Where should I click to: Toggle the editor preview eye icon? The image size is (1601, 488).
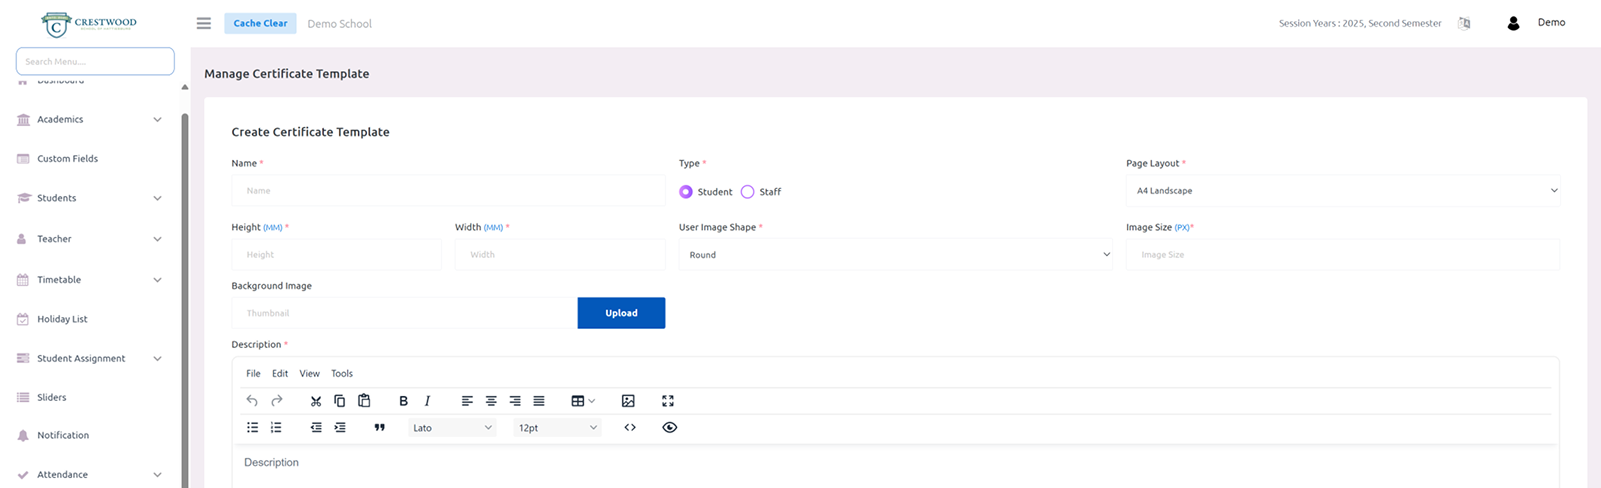click(x=670, y=428)
